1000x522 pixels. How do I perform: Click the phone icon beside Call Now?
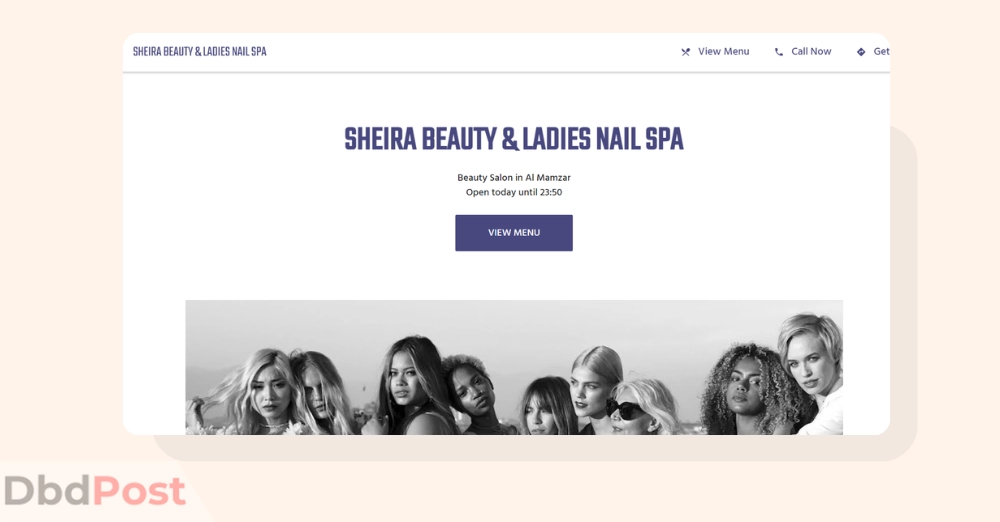click(x=779, y=52)
